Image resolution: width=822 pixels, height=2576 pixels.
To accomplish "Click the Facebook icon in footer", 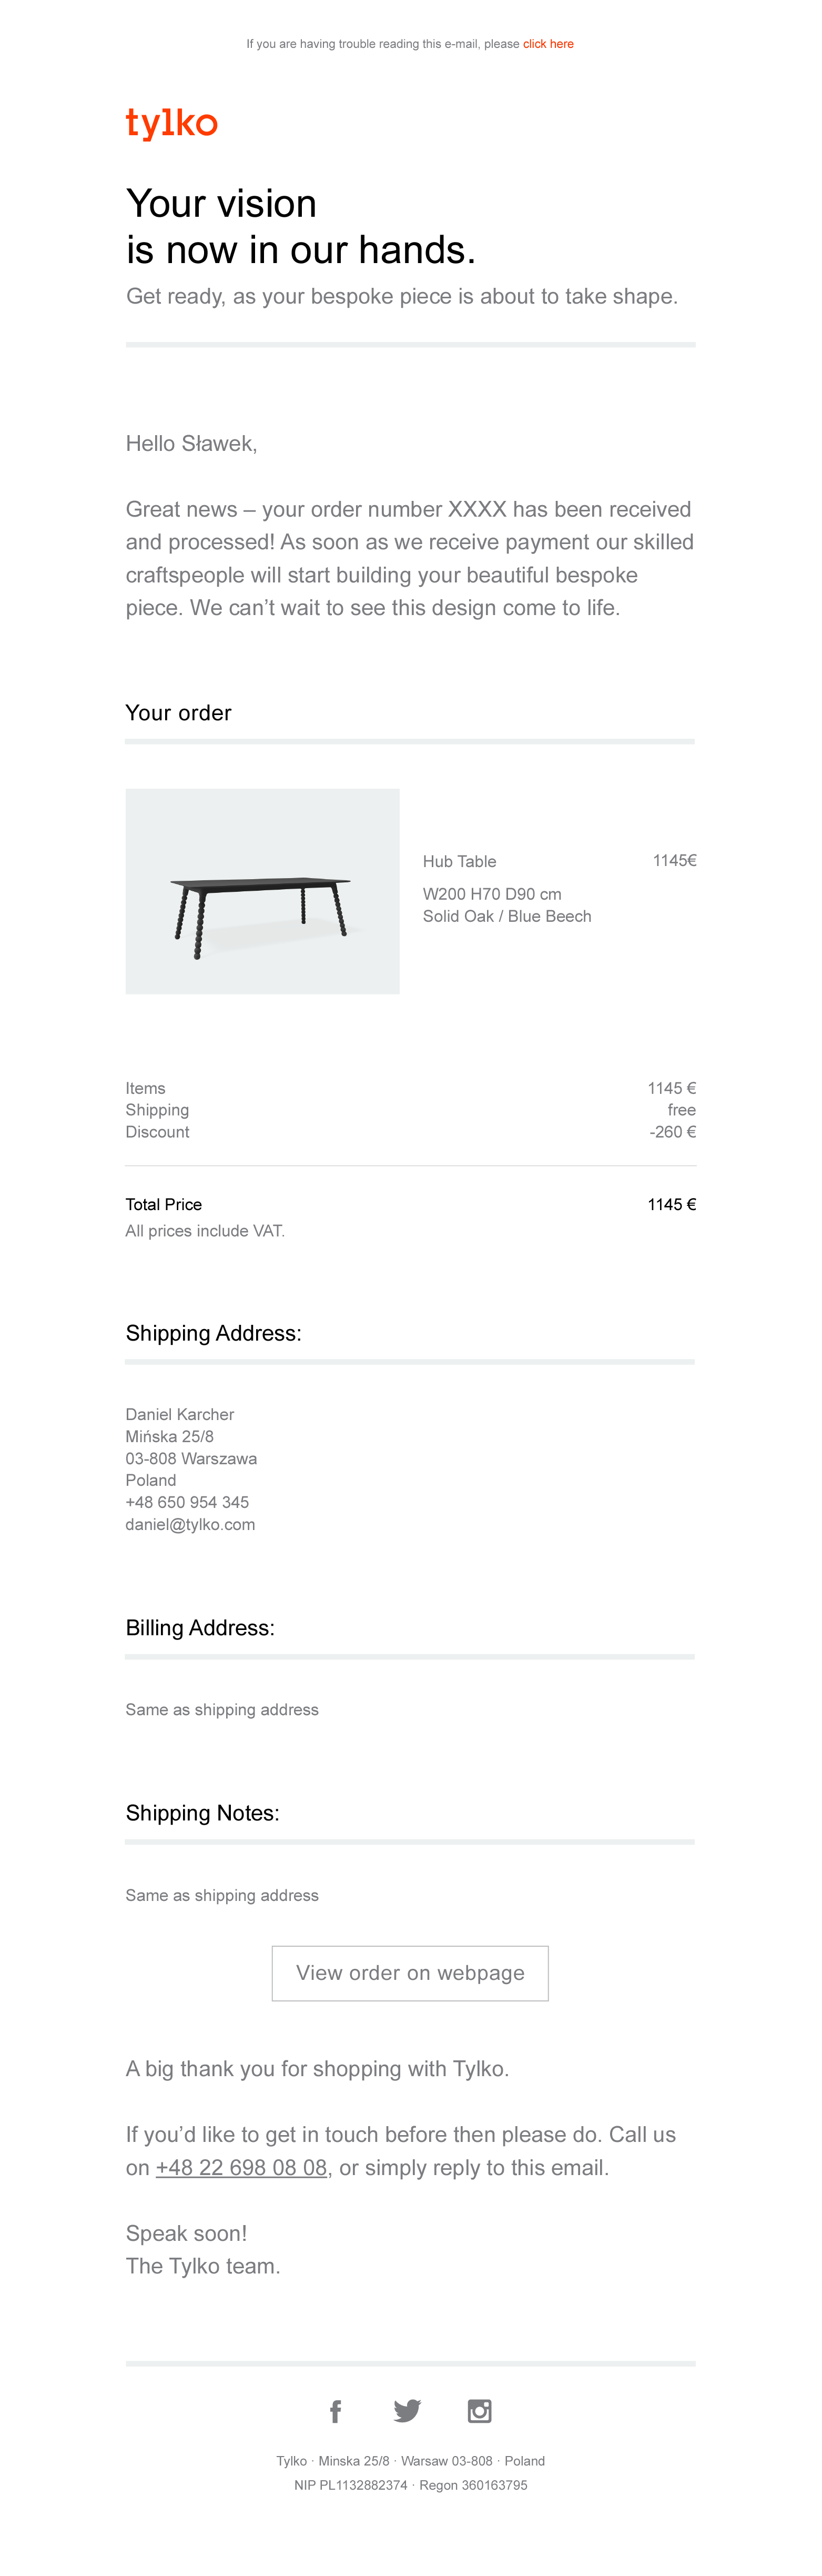I will tap(336, 2411).
